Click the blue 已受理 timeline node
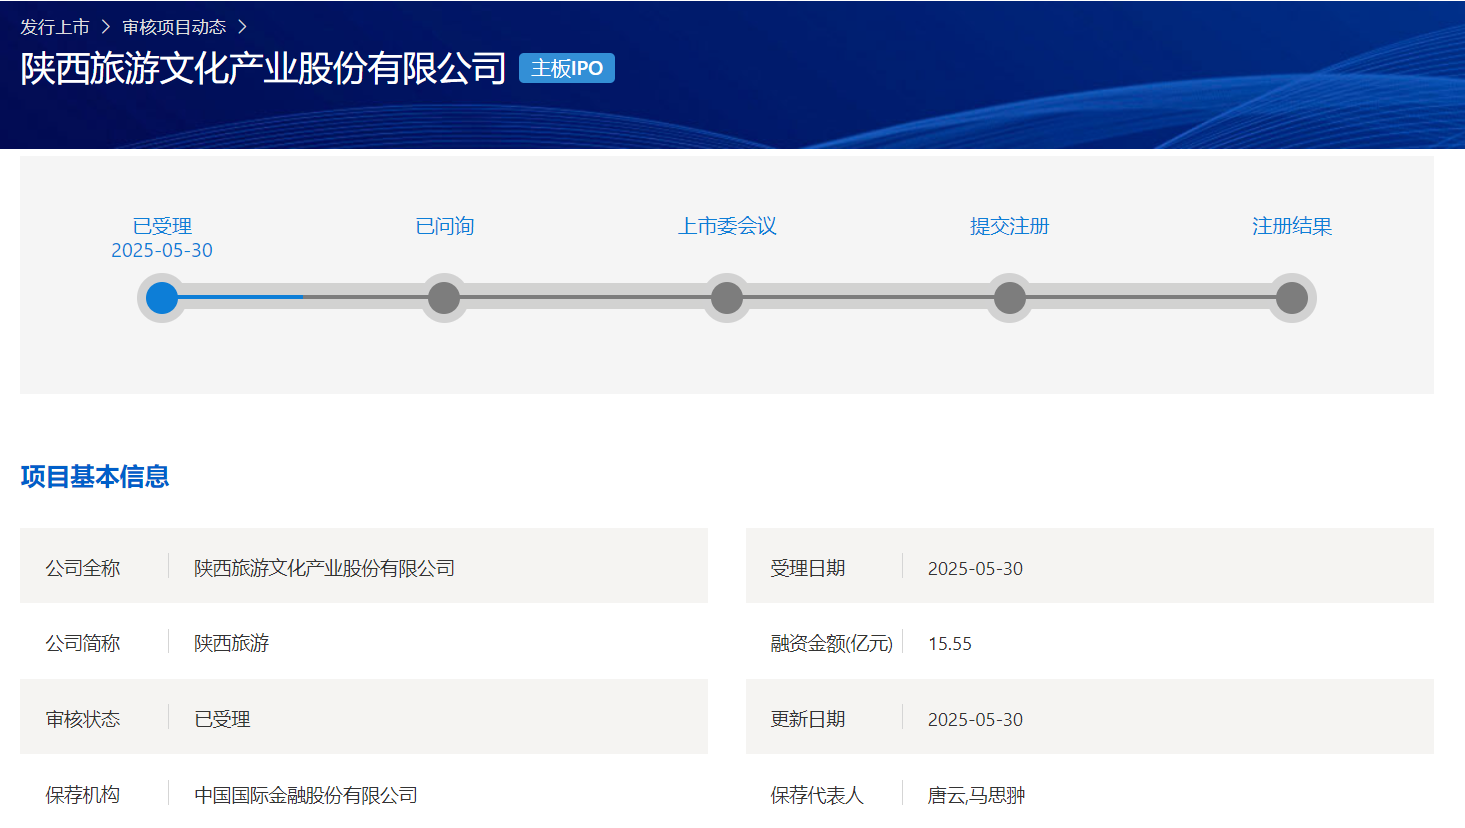Screen dimensions: 1465x828 (162, 298)
